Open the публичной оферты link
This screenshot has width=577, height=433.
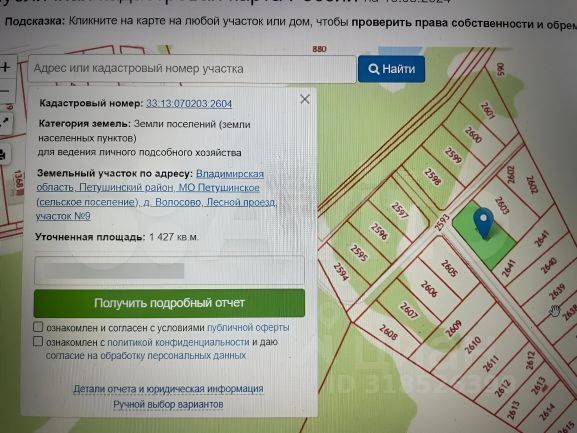coord(248,327)
